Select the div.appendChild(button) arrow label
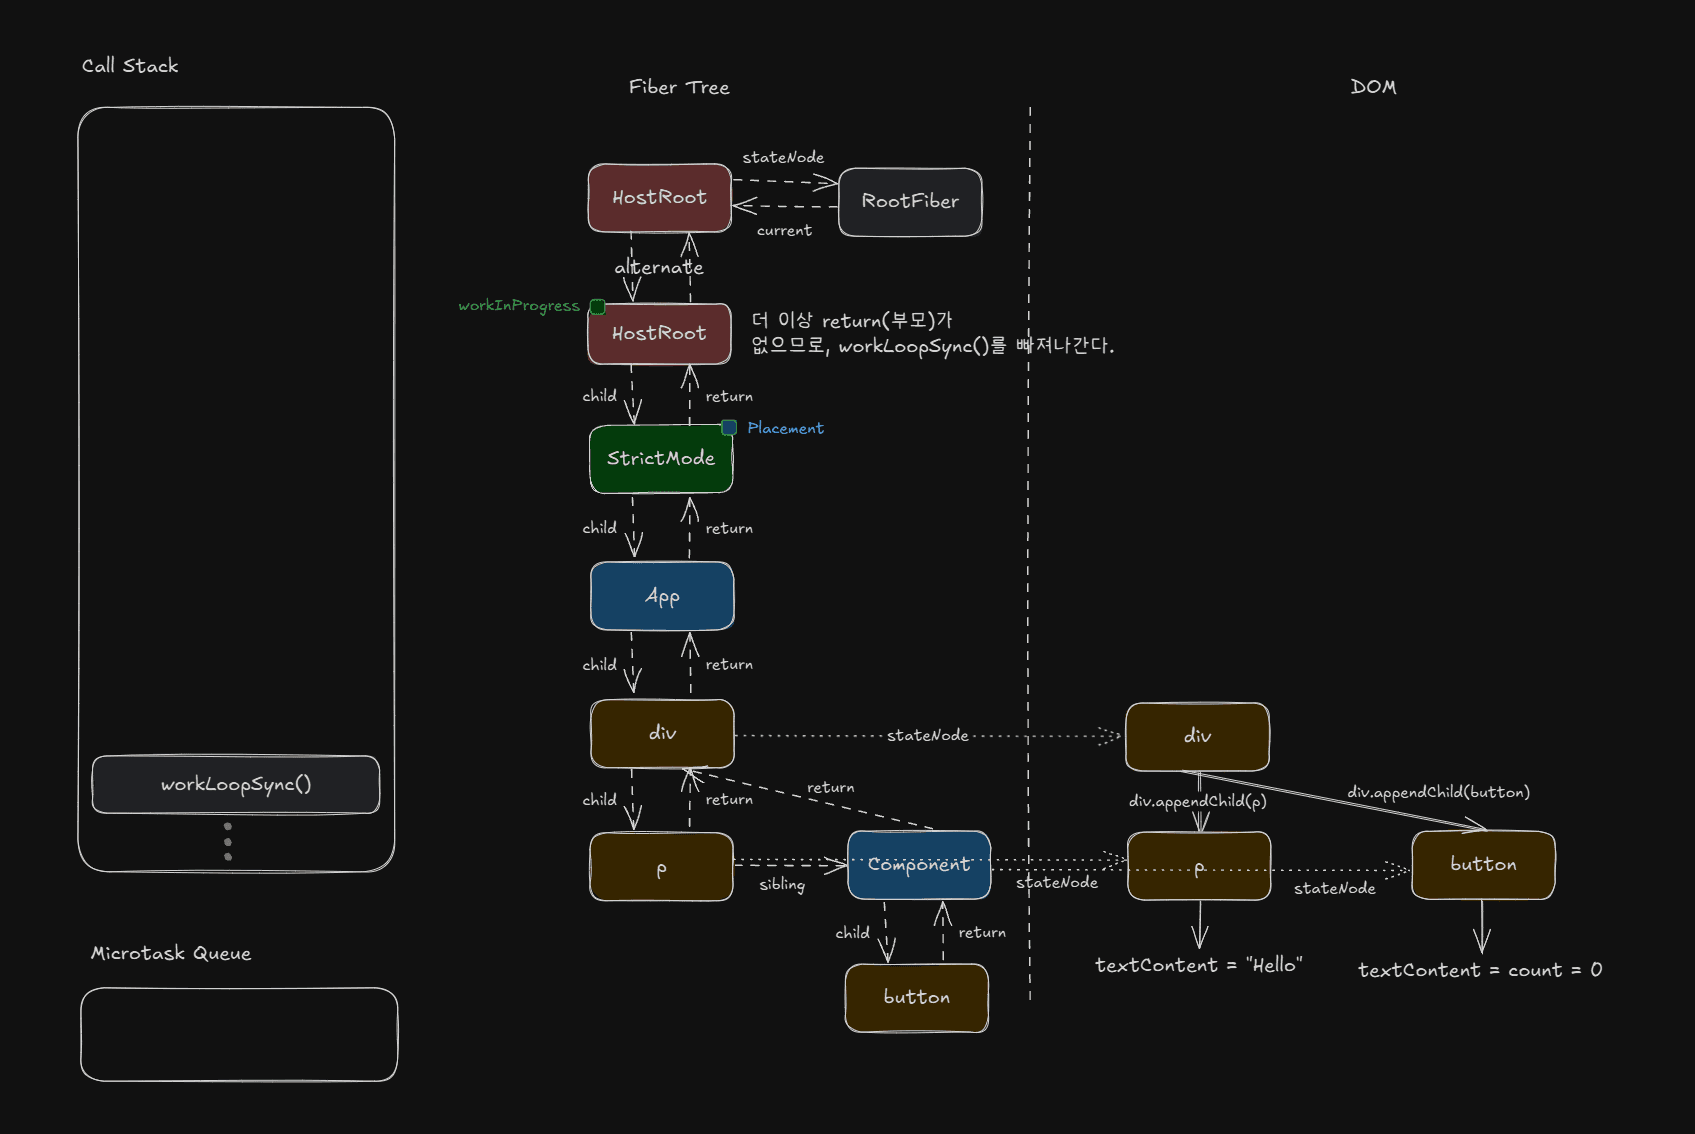The image size is (1695, 1134). (1438, 793)
